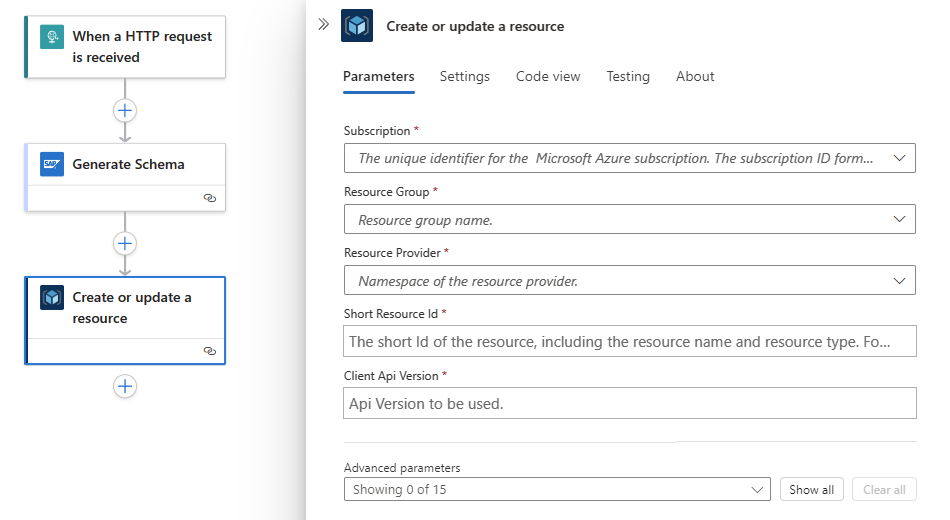Insert a step below Generate Schema
Viewport: 950px width, 520px height.
coord(125,243)
